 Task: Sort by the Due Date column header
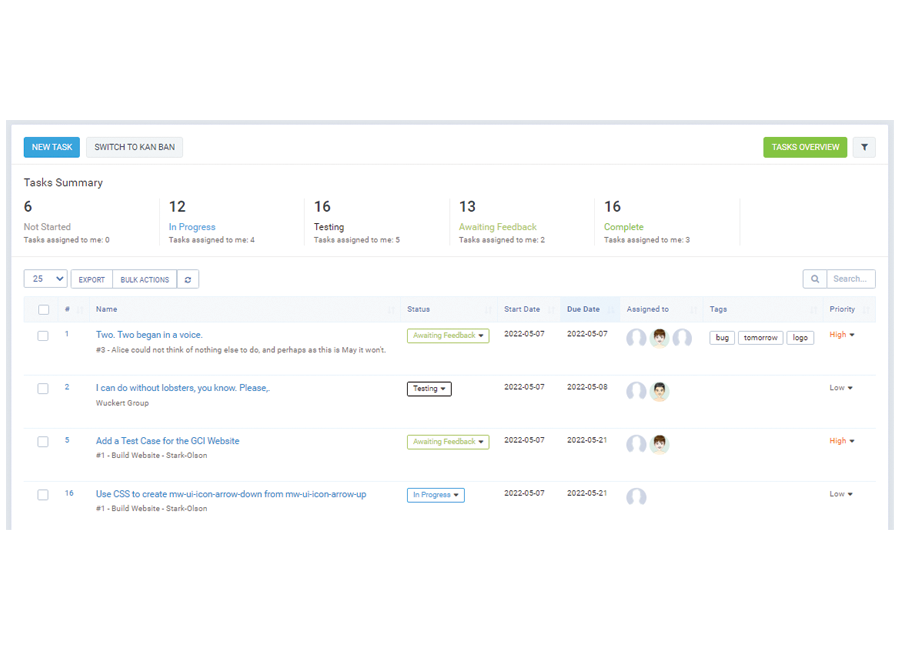tap(584, 310)
